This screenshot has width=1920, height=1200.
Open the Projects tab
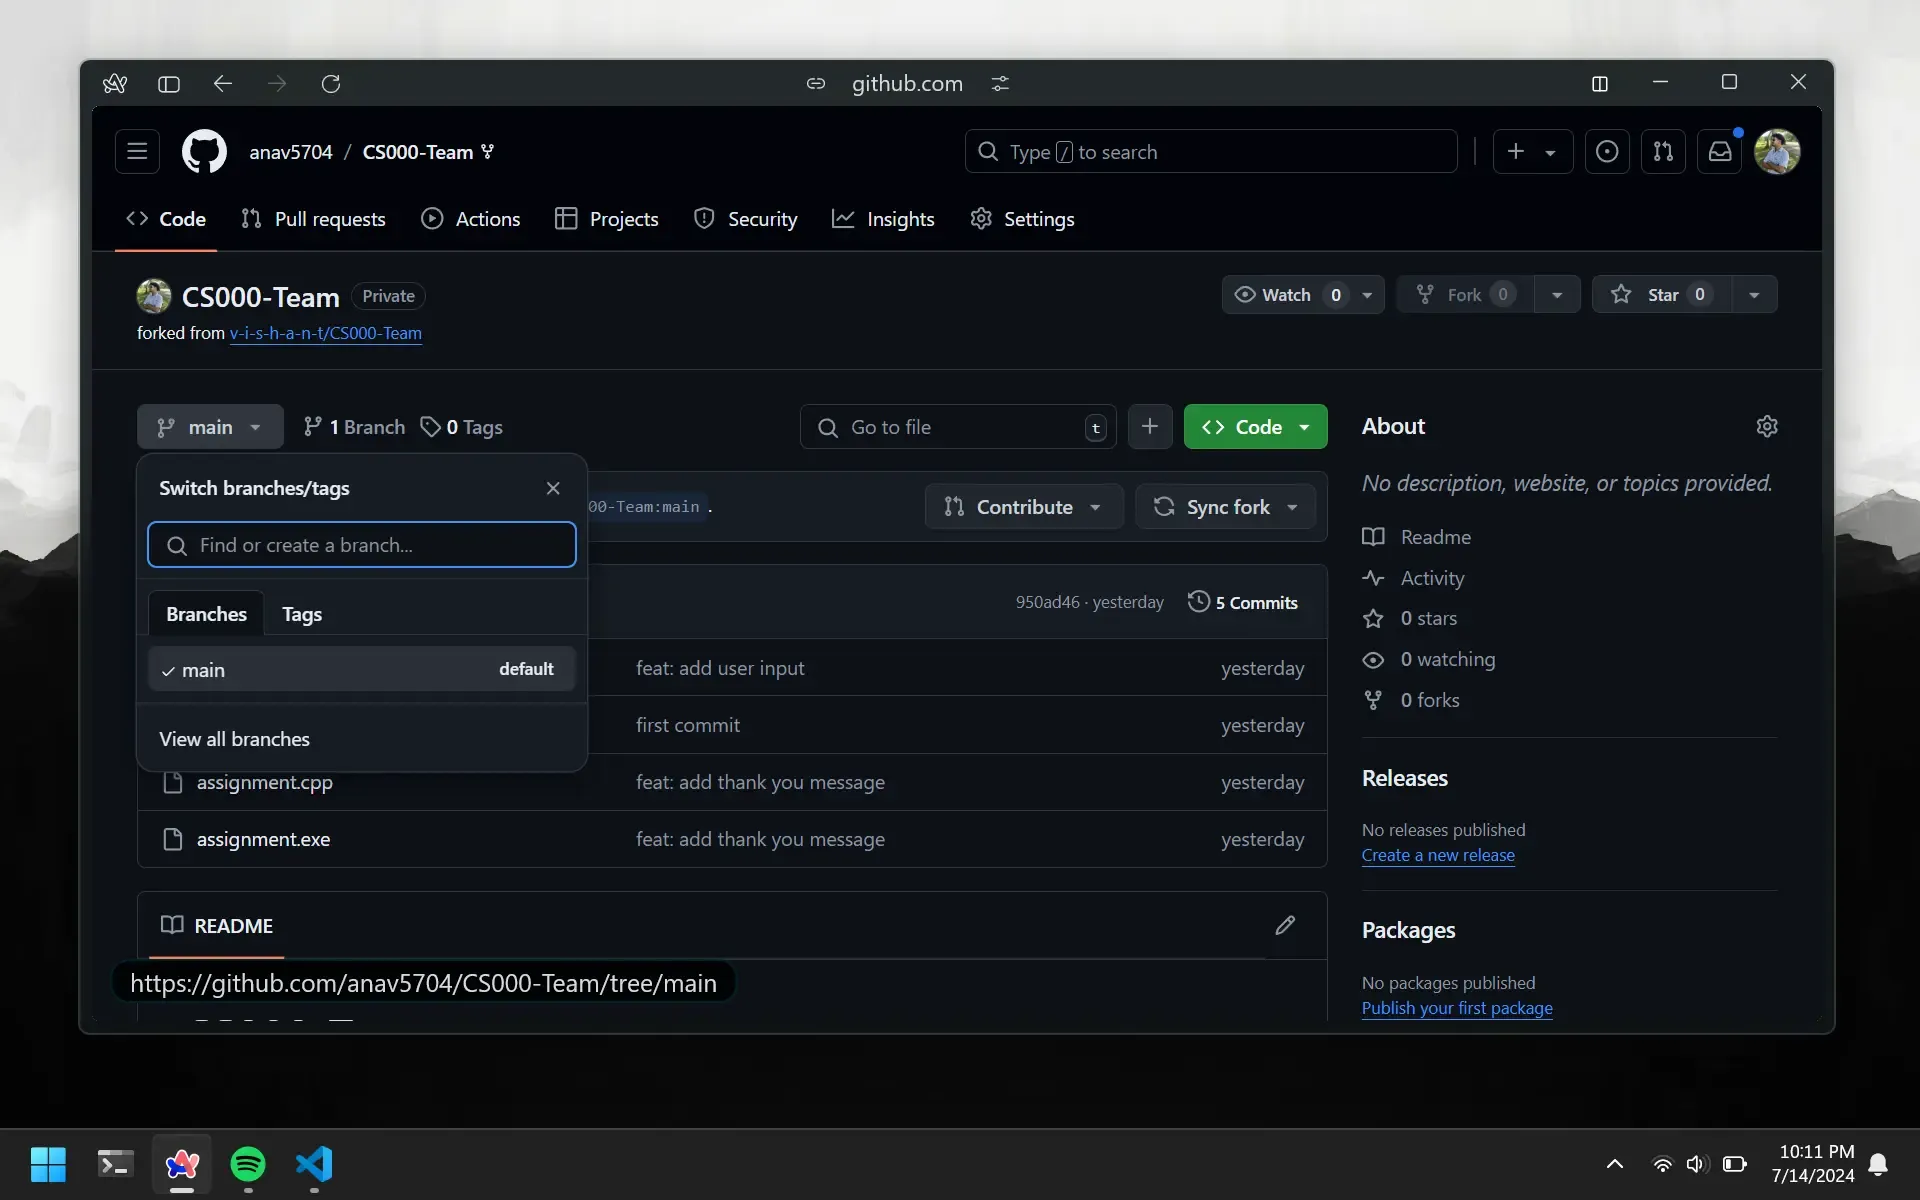(x=607, y=219)
